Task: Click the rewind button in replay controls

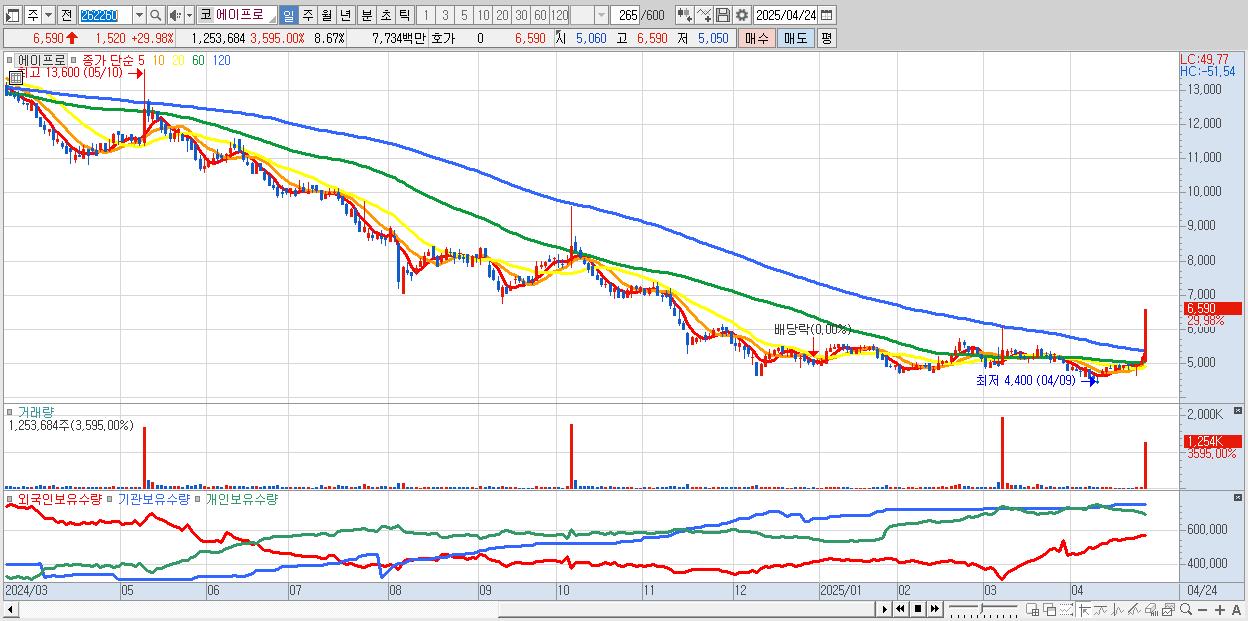Action: pyautogui.click(x=900, y=609)
